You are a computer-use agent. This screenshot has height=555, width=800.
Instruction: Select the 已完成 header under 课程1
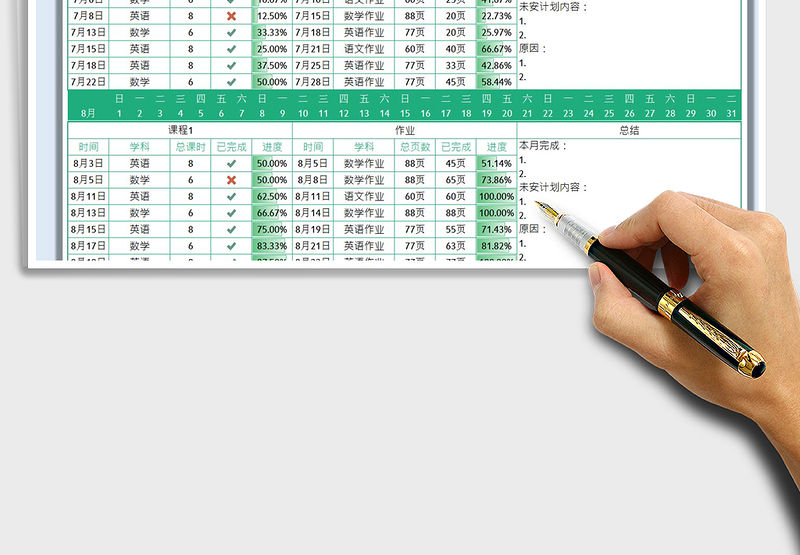(231, 147)
